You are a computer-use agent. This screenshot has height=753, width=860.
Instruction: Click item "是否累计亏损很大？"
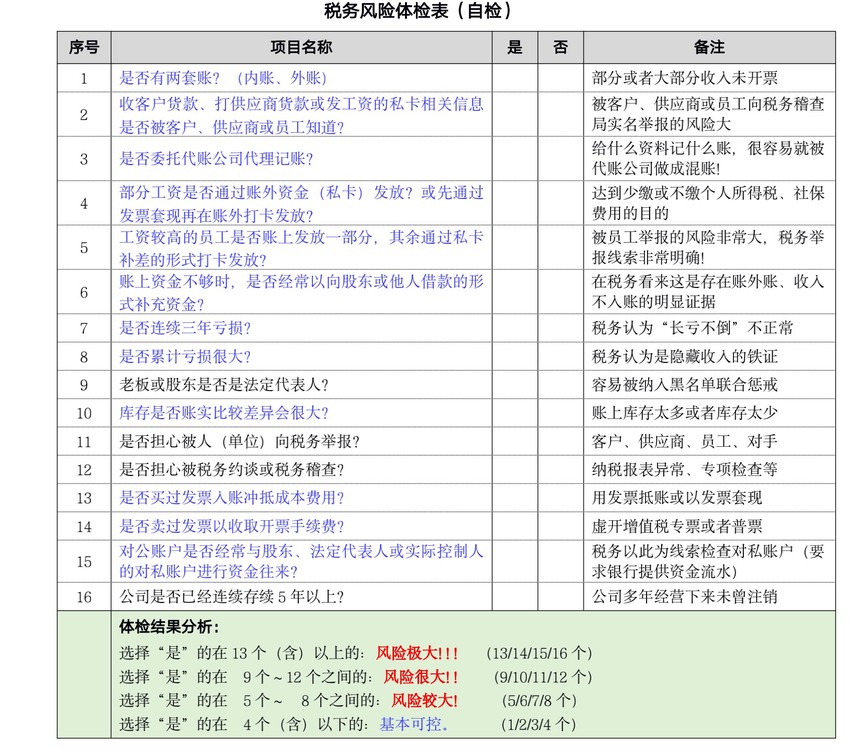tap(185, 356)
